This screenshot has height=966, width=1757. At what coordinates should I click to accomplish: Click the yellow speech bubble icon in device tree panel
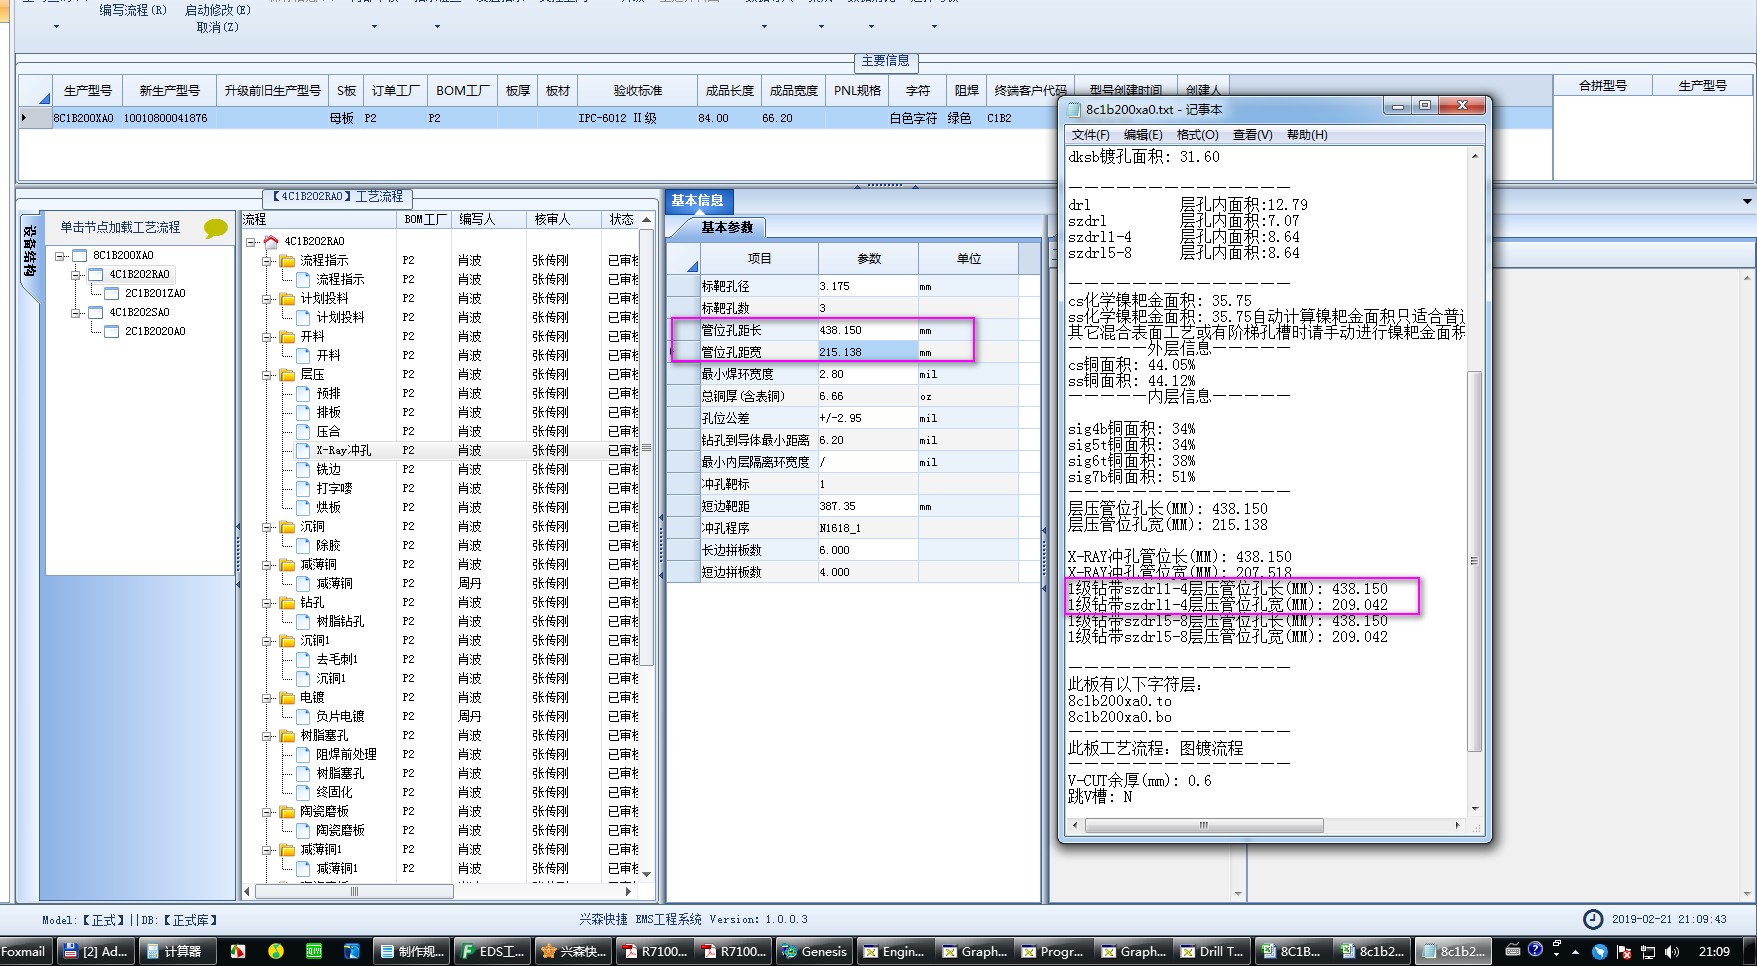pos(215,228)
